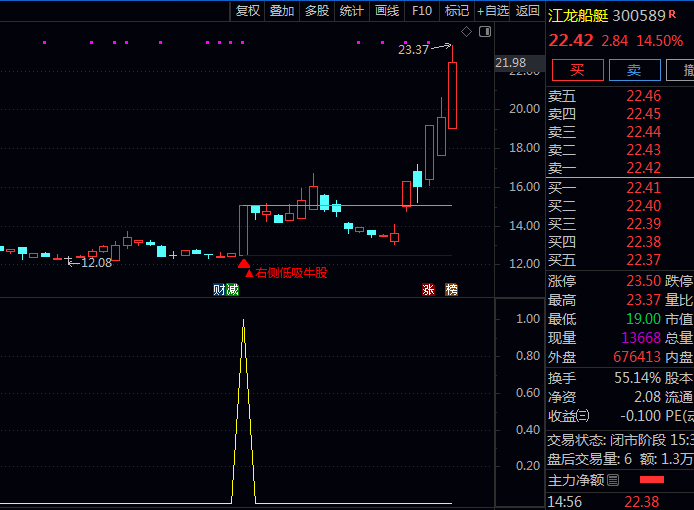Click the stock name 江龙船艇
694x510 pixels.
pos(578,16)
